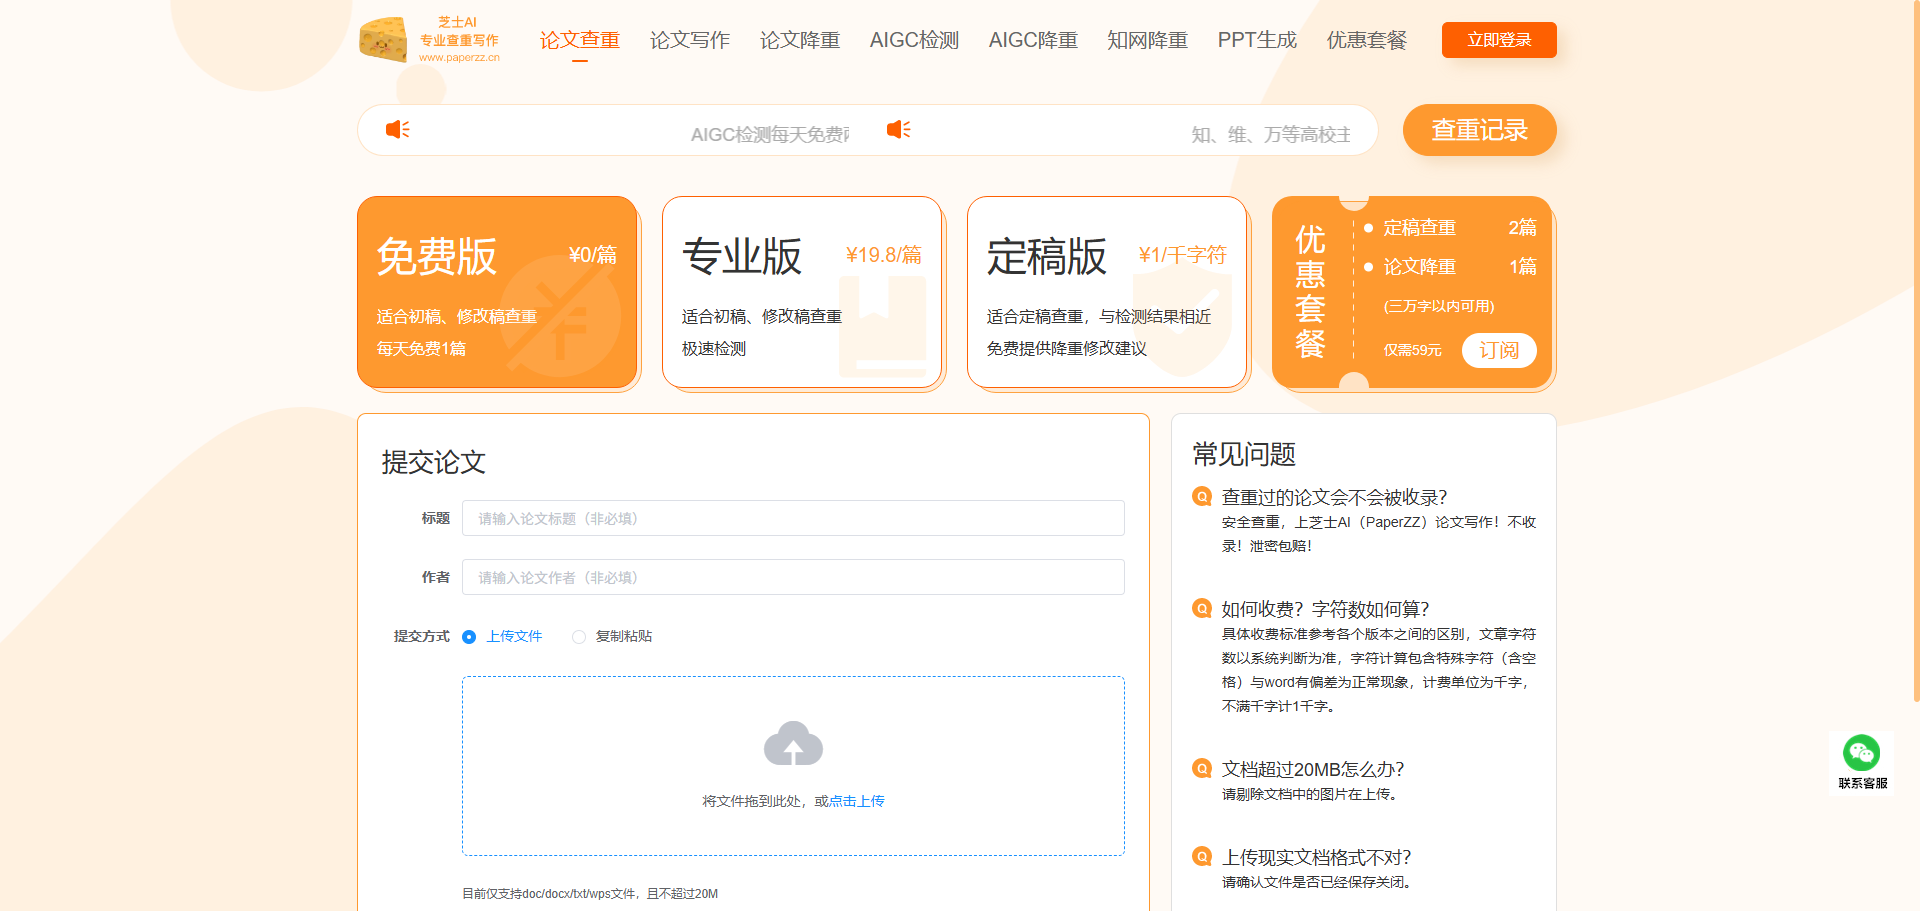Open the PPT生成 nav item
Screen dimensions: 1920x911
1257,40
